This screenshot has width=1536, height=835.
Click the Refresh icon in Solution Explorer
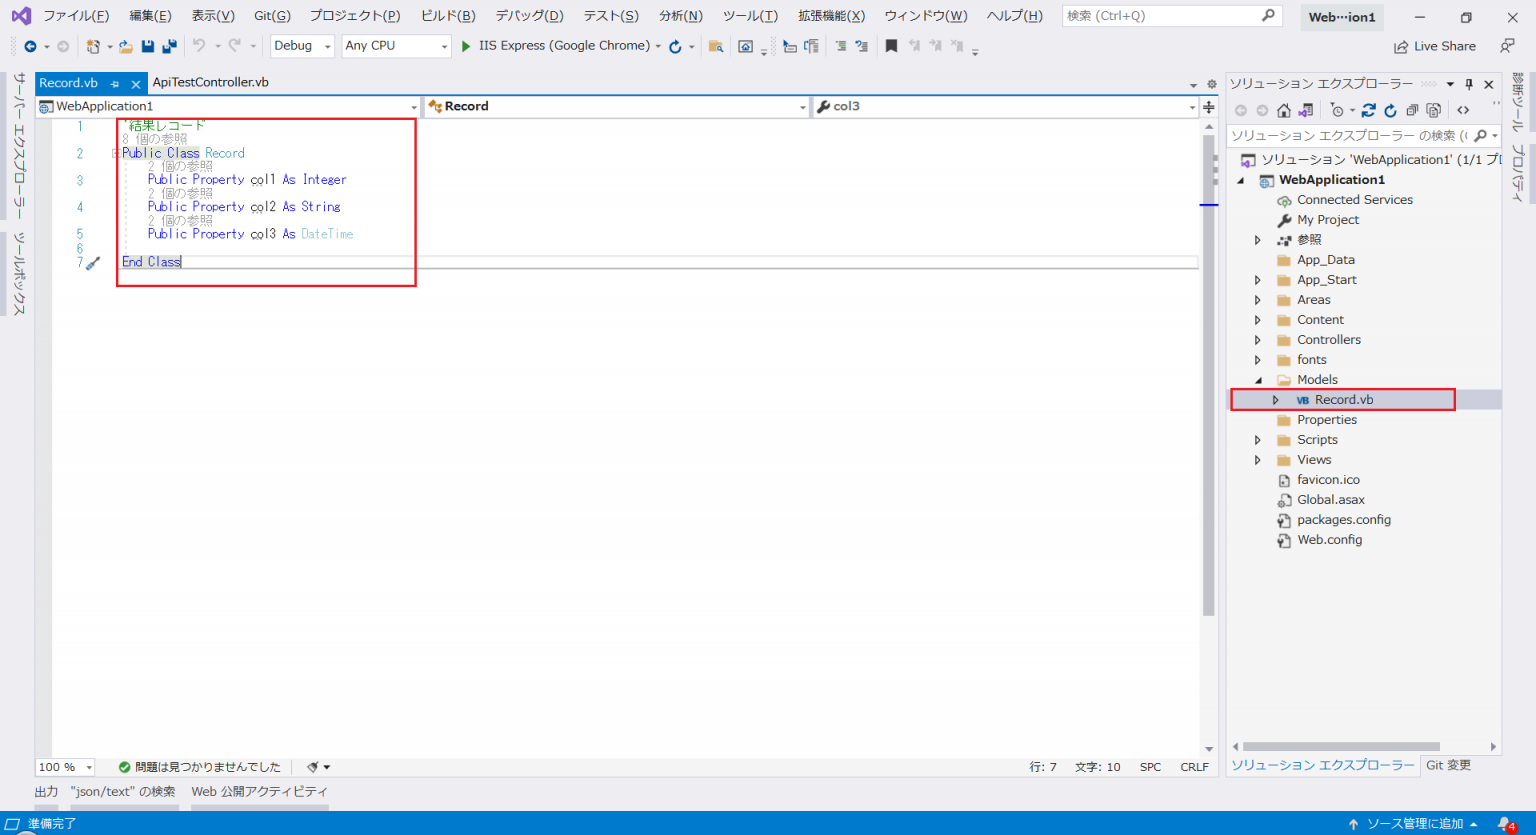point(1391,110)
